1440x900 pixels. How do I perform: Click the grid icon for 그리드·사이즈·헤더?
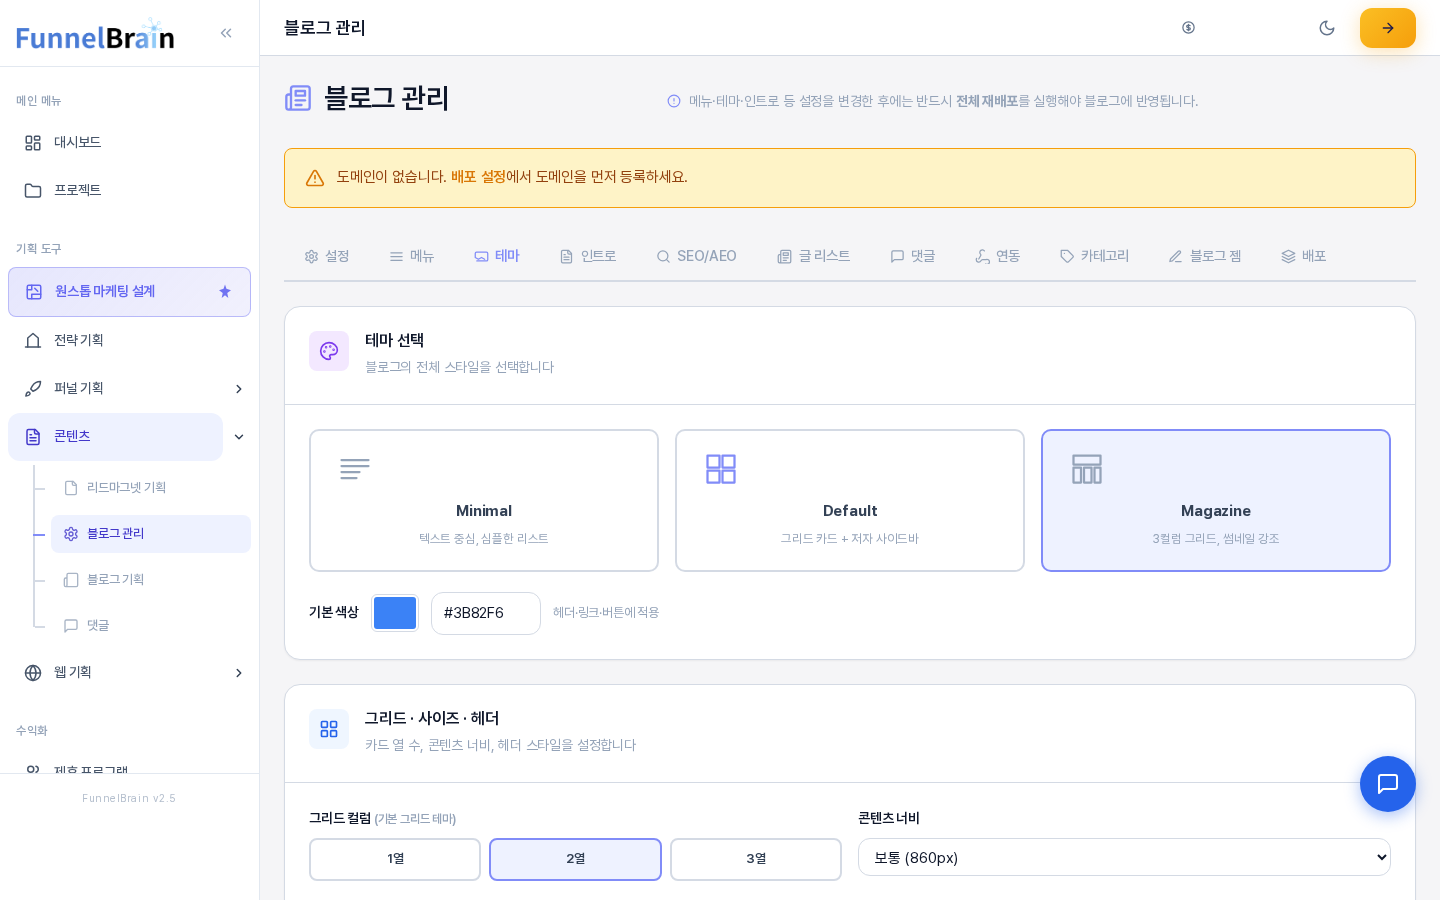coord(329,729)
